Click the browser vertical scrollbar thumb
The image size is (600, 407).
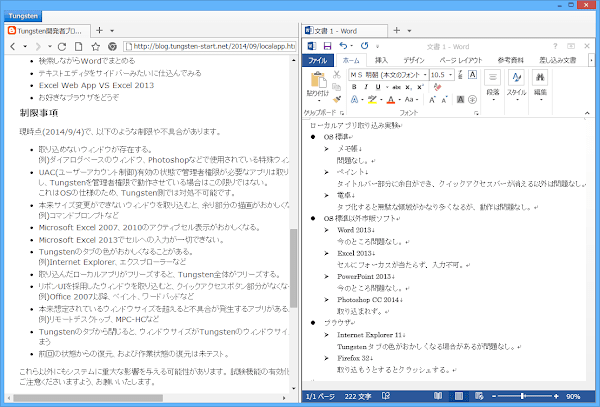(293, 269)
